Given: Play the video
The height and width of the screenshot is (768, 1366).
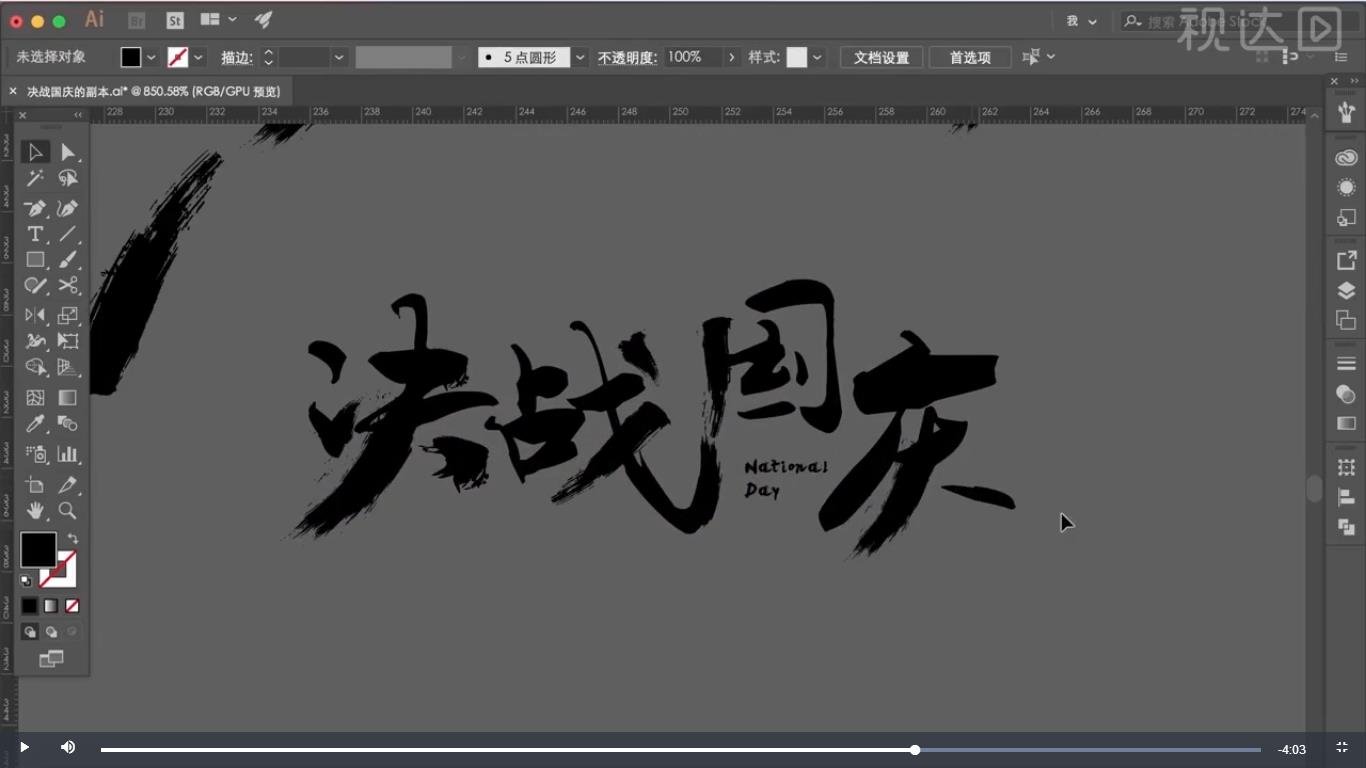Looking at the screenshot, I should click(24, 747).
